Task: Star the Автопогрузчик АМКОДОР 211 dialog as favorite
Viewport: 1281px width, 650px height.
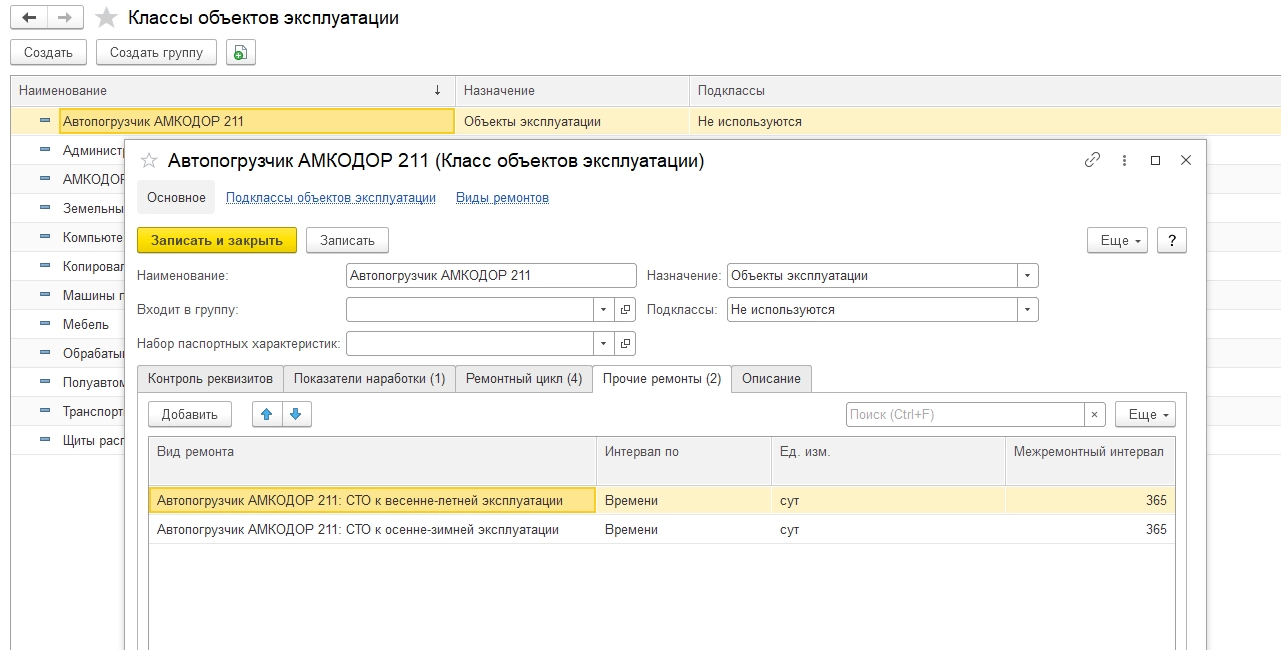Action: point(149,161)
